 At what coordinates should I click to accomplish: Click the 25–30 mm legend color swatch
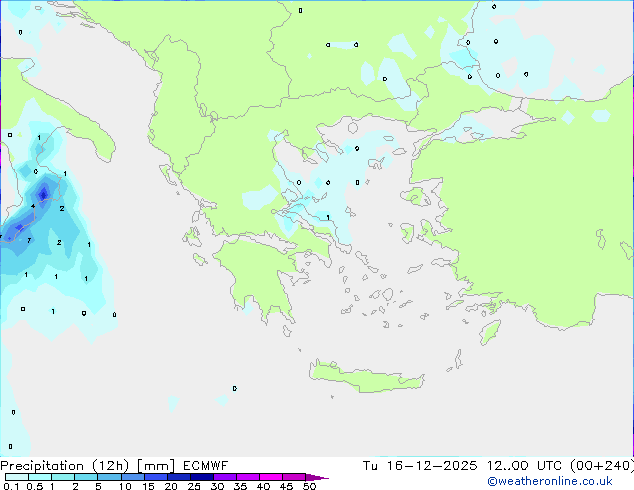click(201, 477)
